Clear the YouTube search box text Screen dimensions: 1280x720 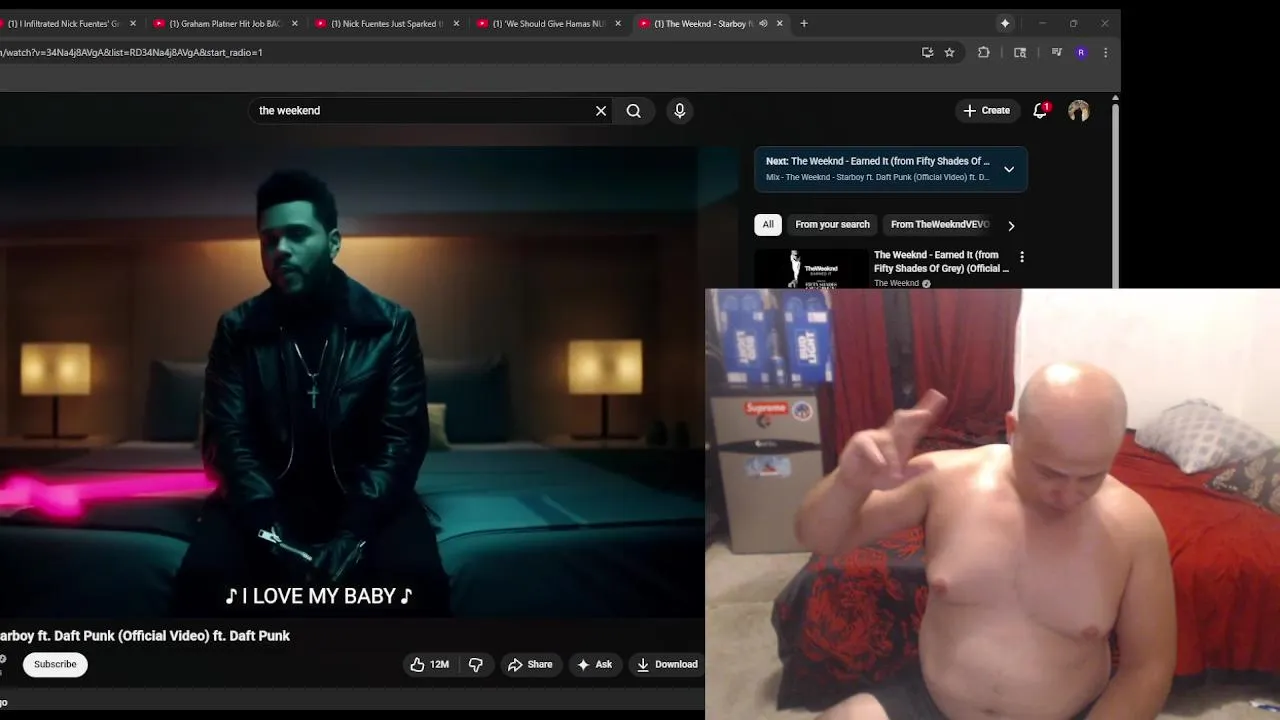point(601,111)
